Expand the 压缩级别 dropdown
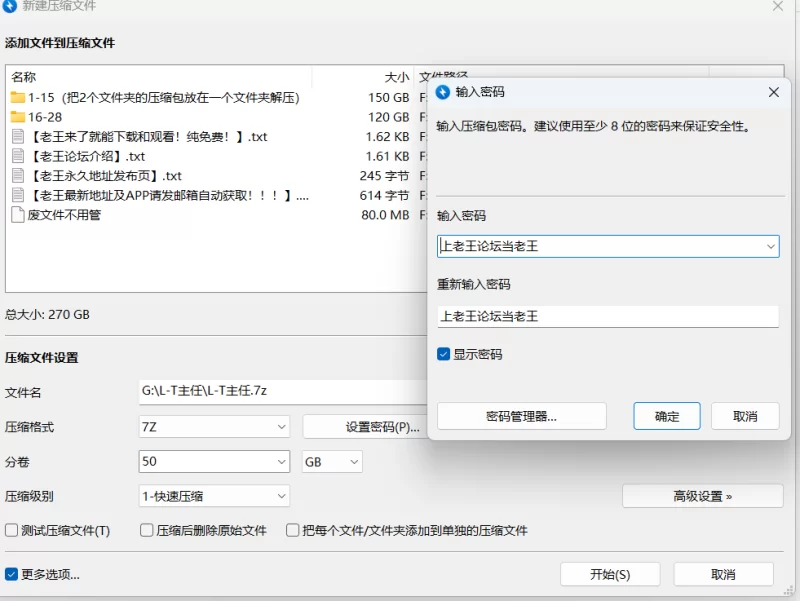800x601 pixels. [x=214, y=496]
